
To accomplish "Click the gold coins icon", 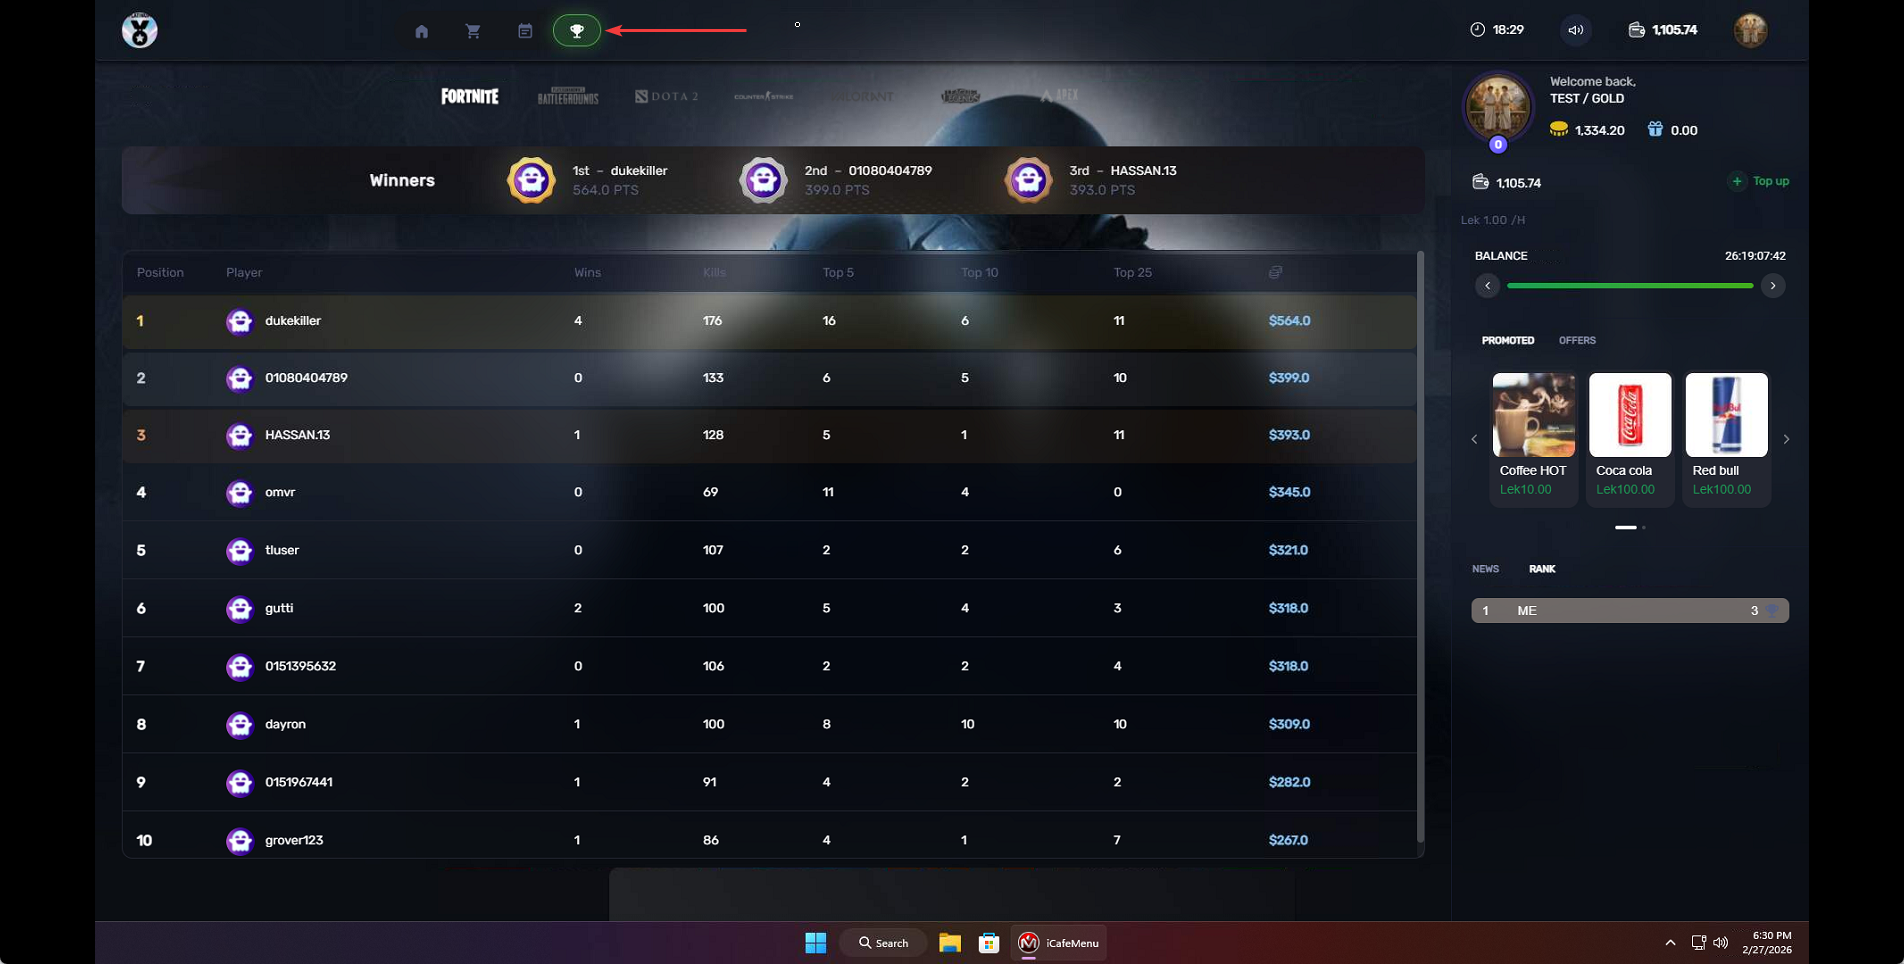I will 1559,130.
